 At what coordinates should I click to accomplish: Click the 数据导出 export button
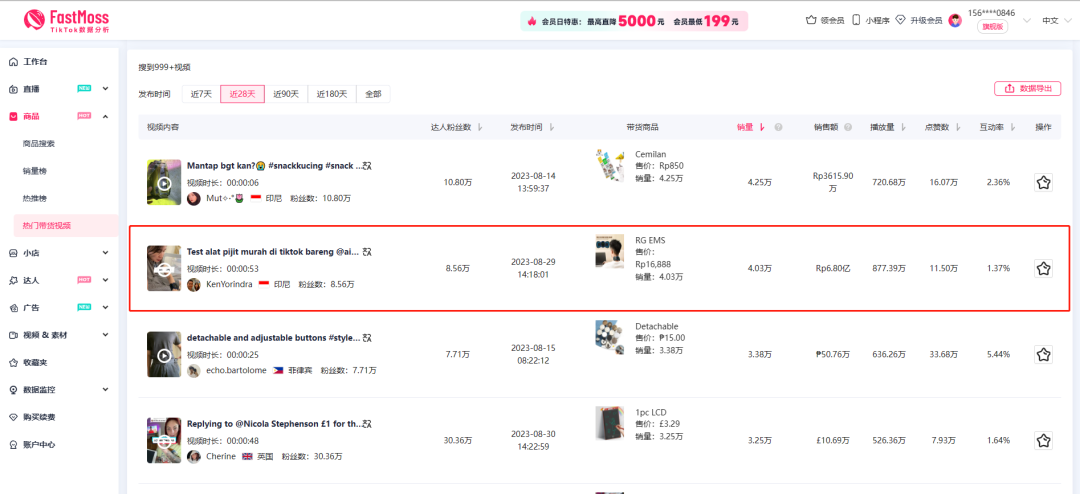tap(1027, 89)
